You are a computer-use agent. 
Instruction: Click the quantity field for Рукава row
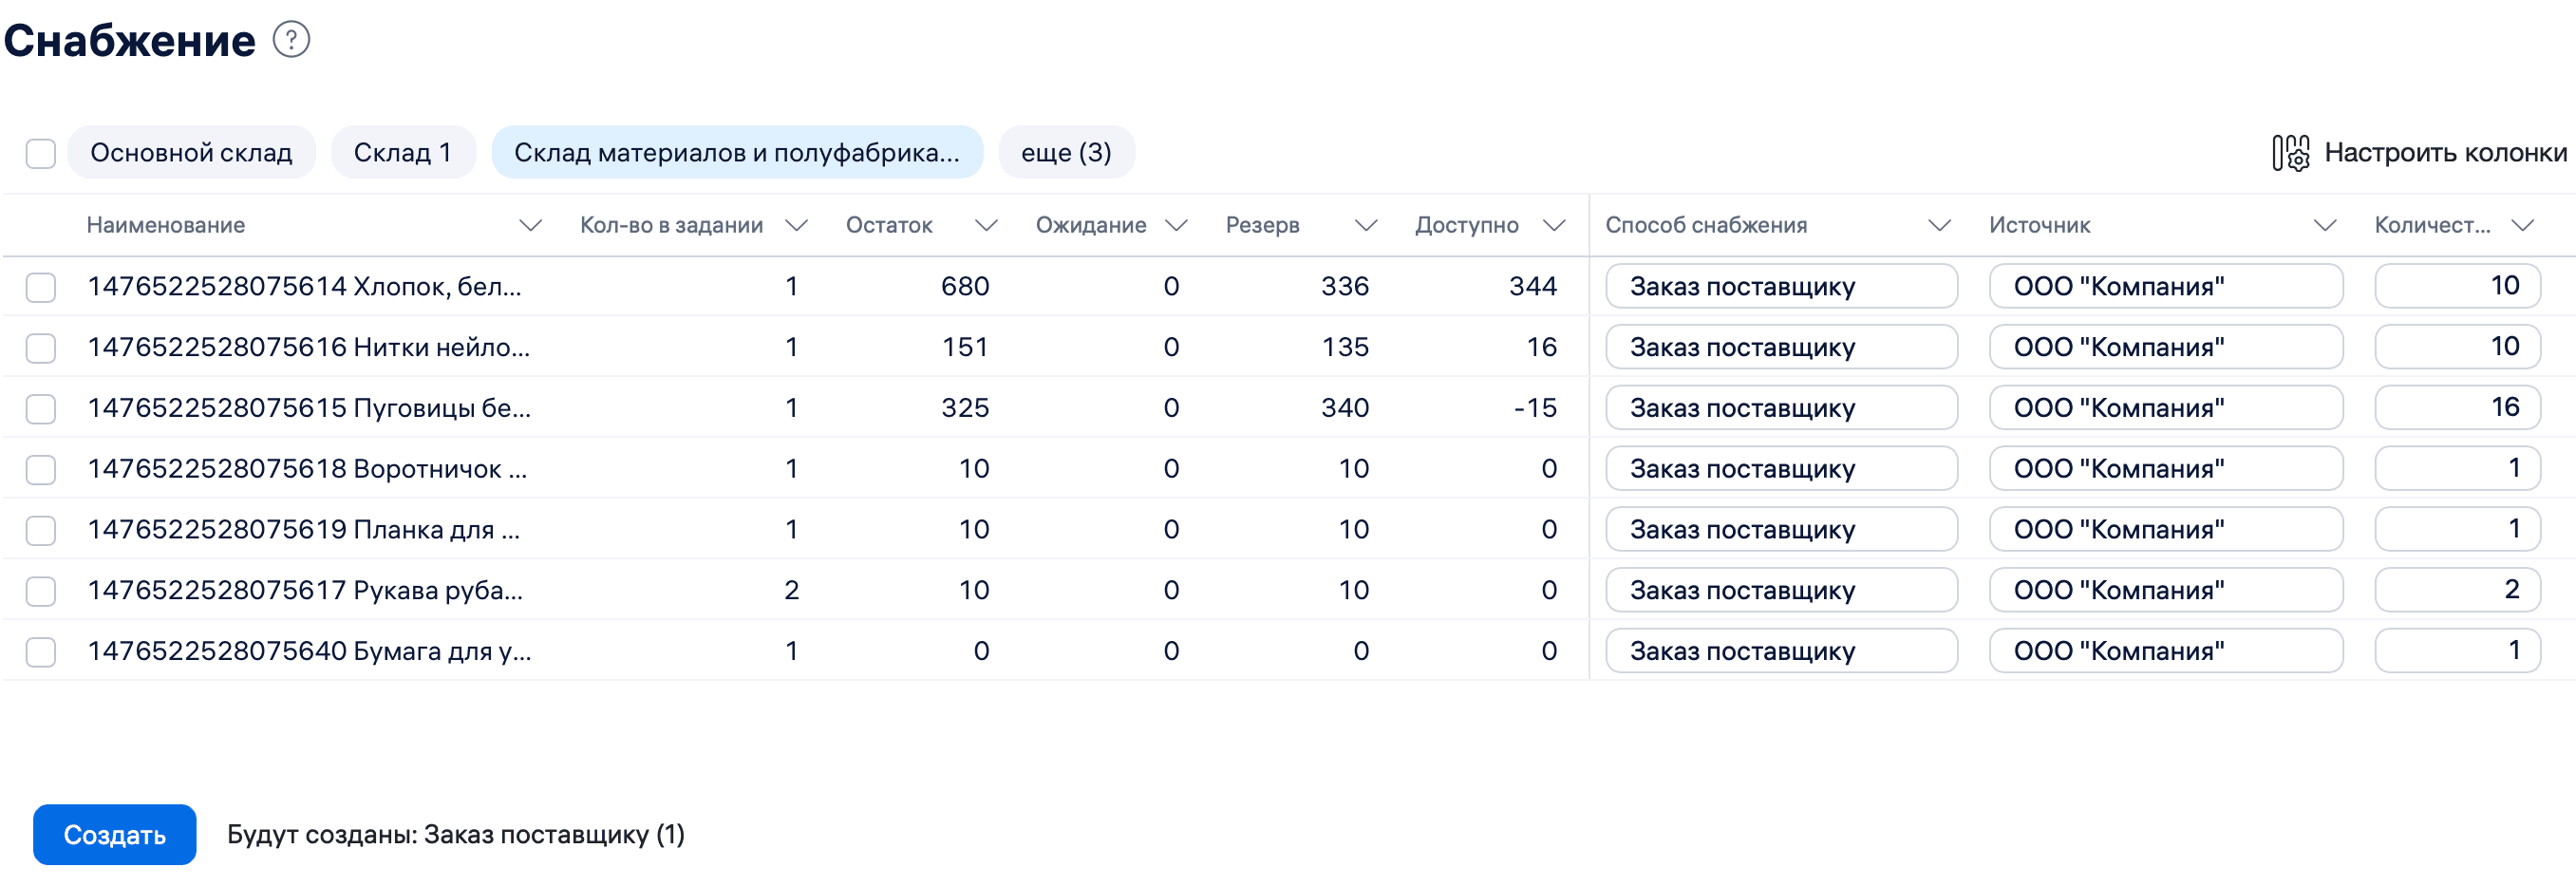pos(2456,590)
